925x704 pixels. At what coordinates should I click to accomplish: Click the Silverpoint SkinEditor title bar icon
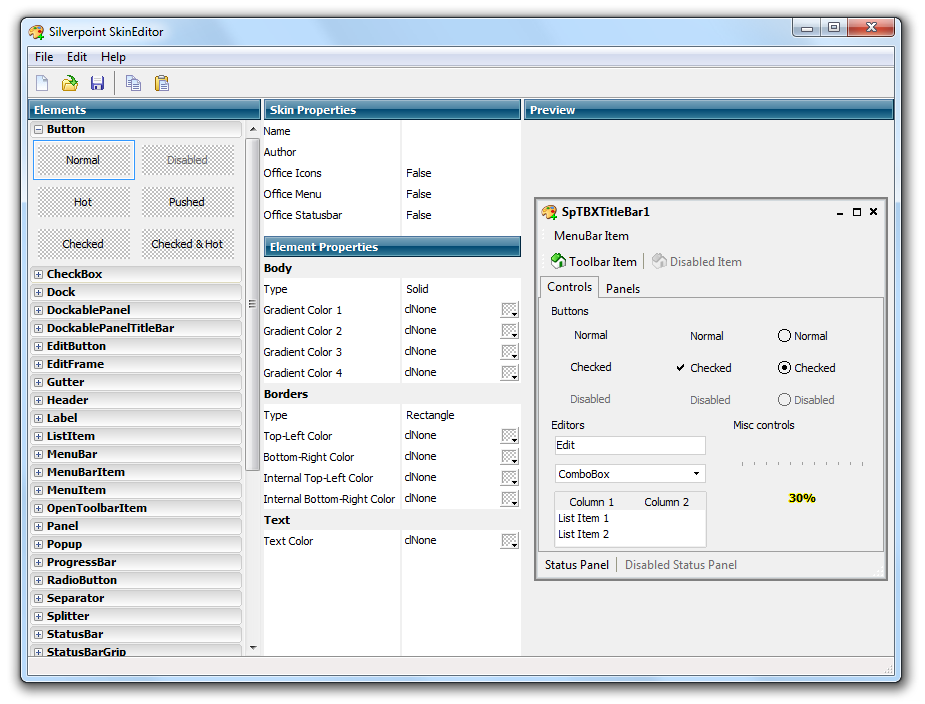[x=37, y=32]
